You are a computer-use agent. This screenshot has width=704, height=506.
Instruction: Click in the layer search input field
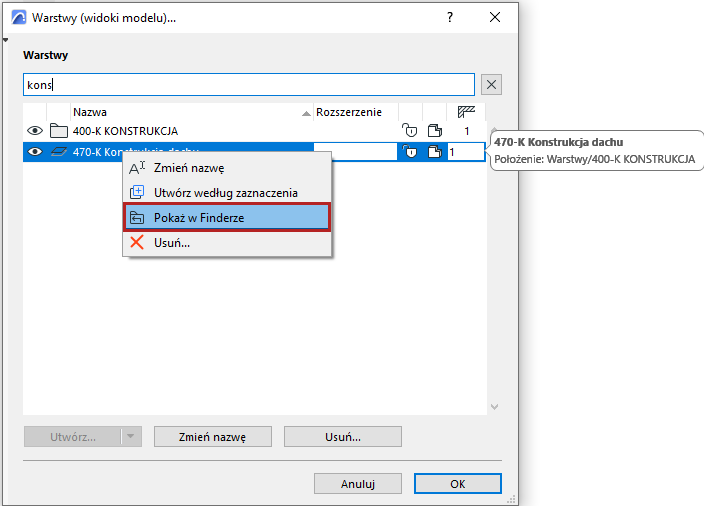[248, 85]
